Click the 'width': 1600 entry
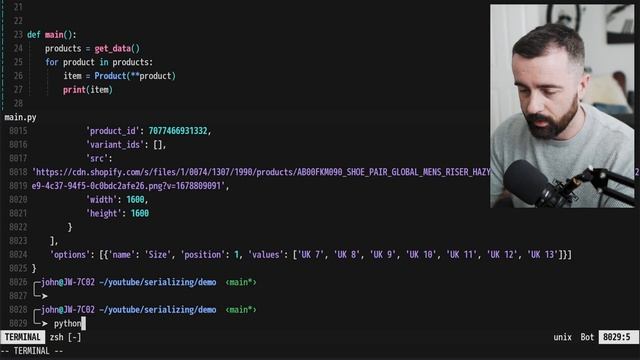 (x=117, y=200)
